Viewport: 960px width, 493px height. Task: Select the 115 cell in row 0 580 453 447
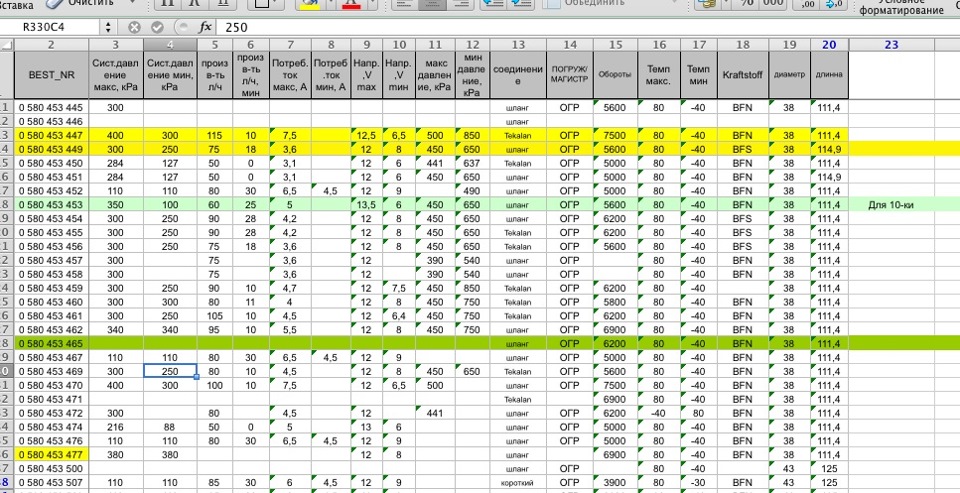pos(214,135)
